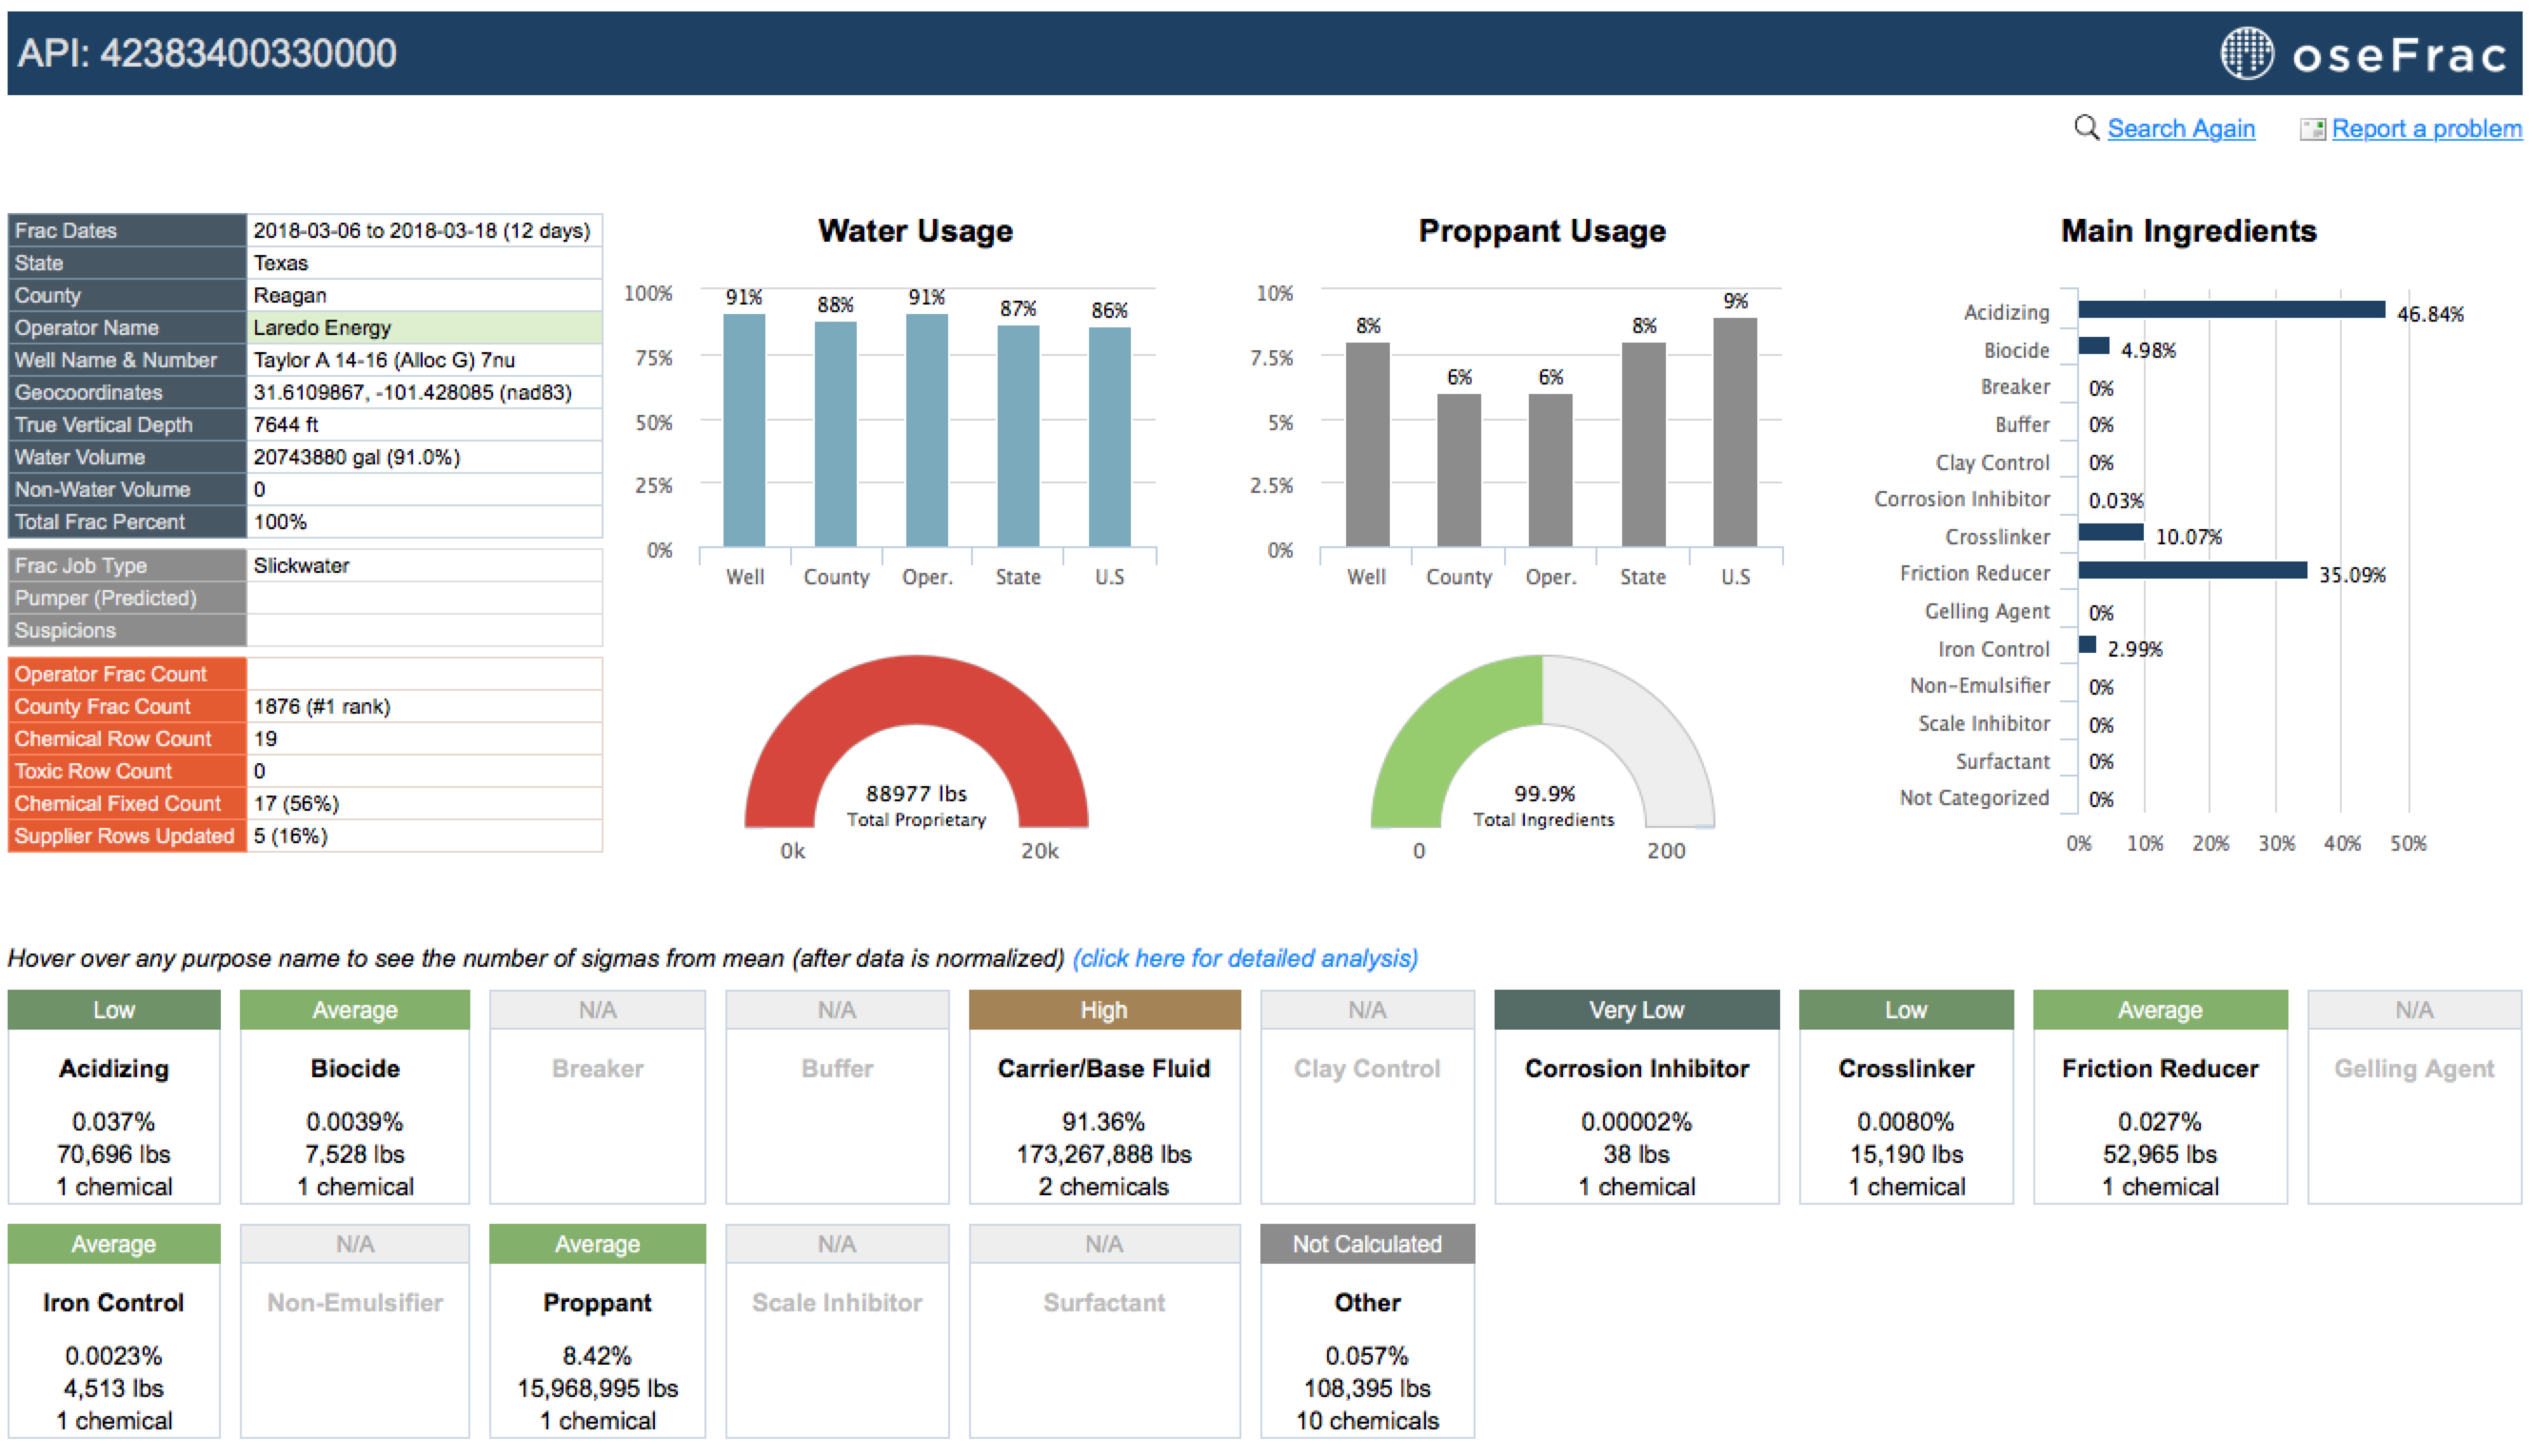
Task: Click the Well bar in Water Usage chart
Action: 744,430
